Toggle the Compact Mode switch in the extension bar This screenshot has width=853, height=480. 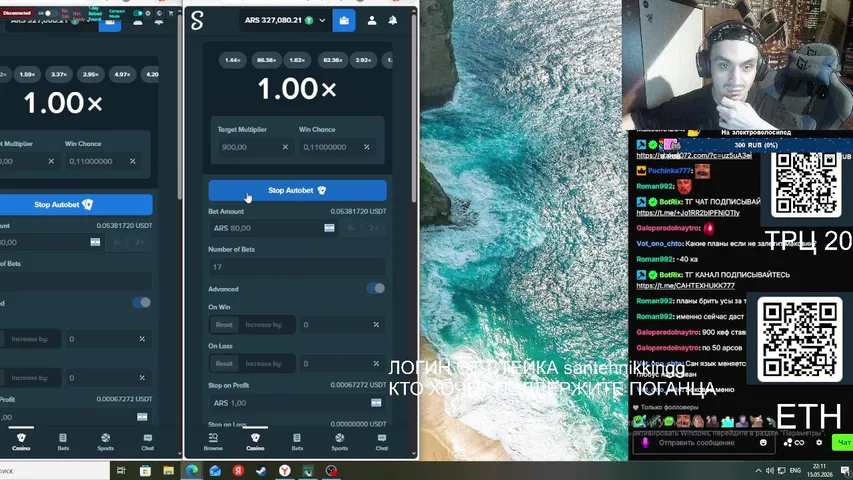pyautogui.click(x=139, y=13)
